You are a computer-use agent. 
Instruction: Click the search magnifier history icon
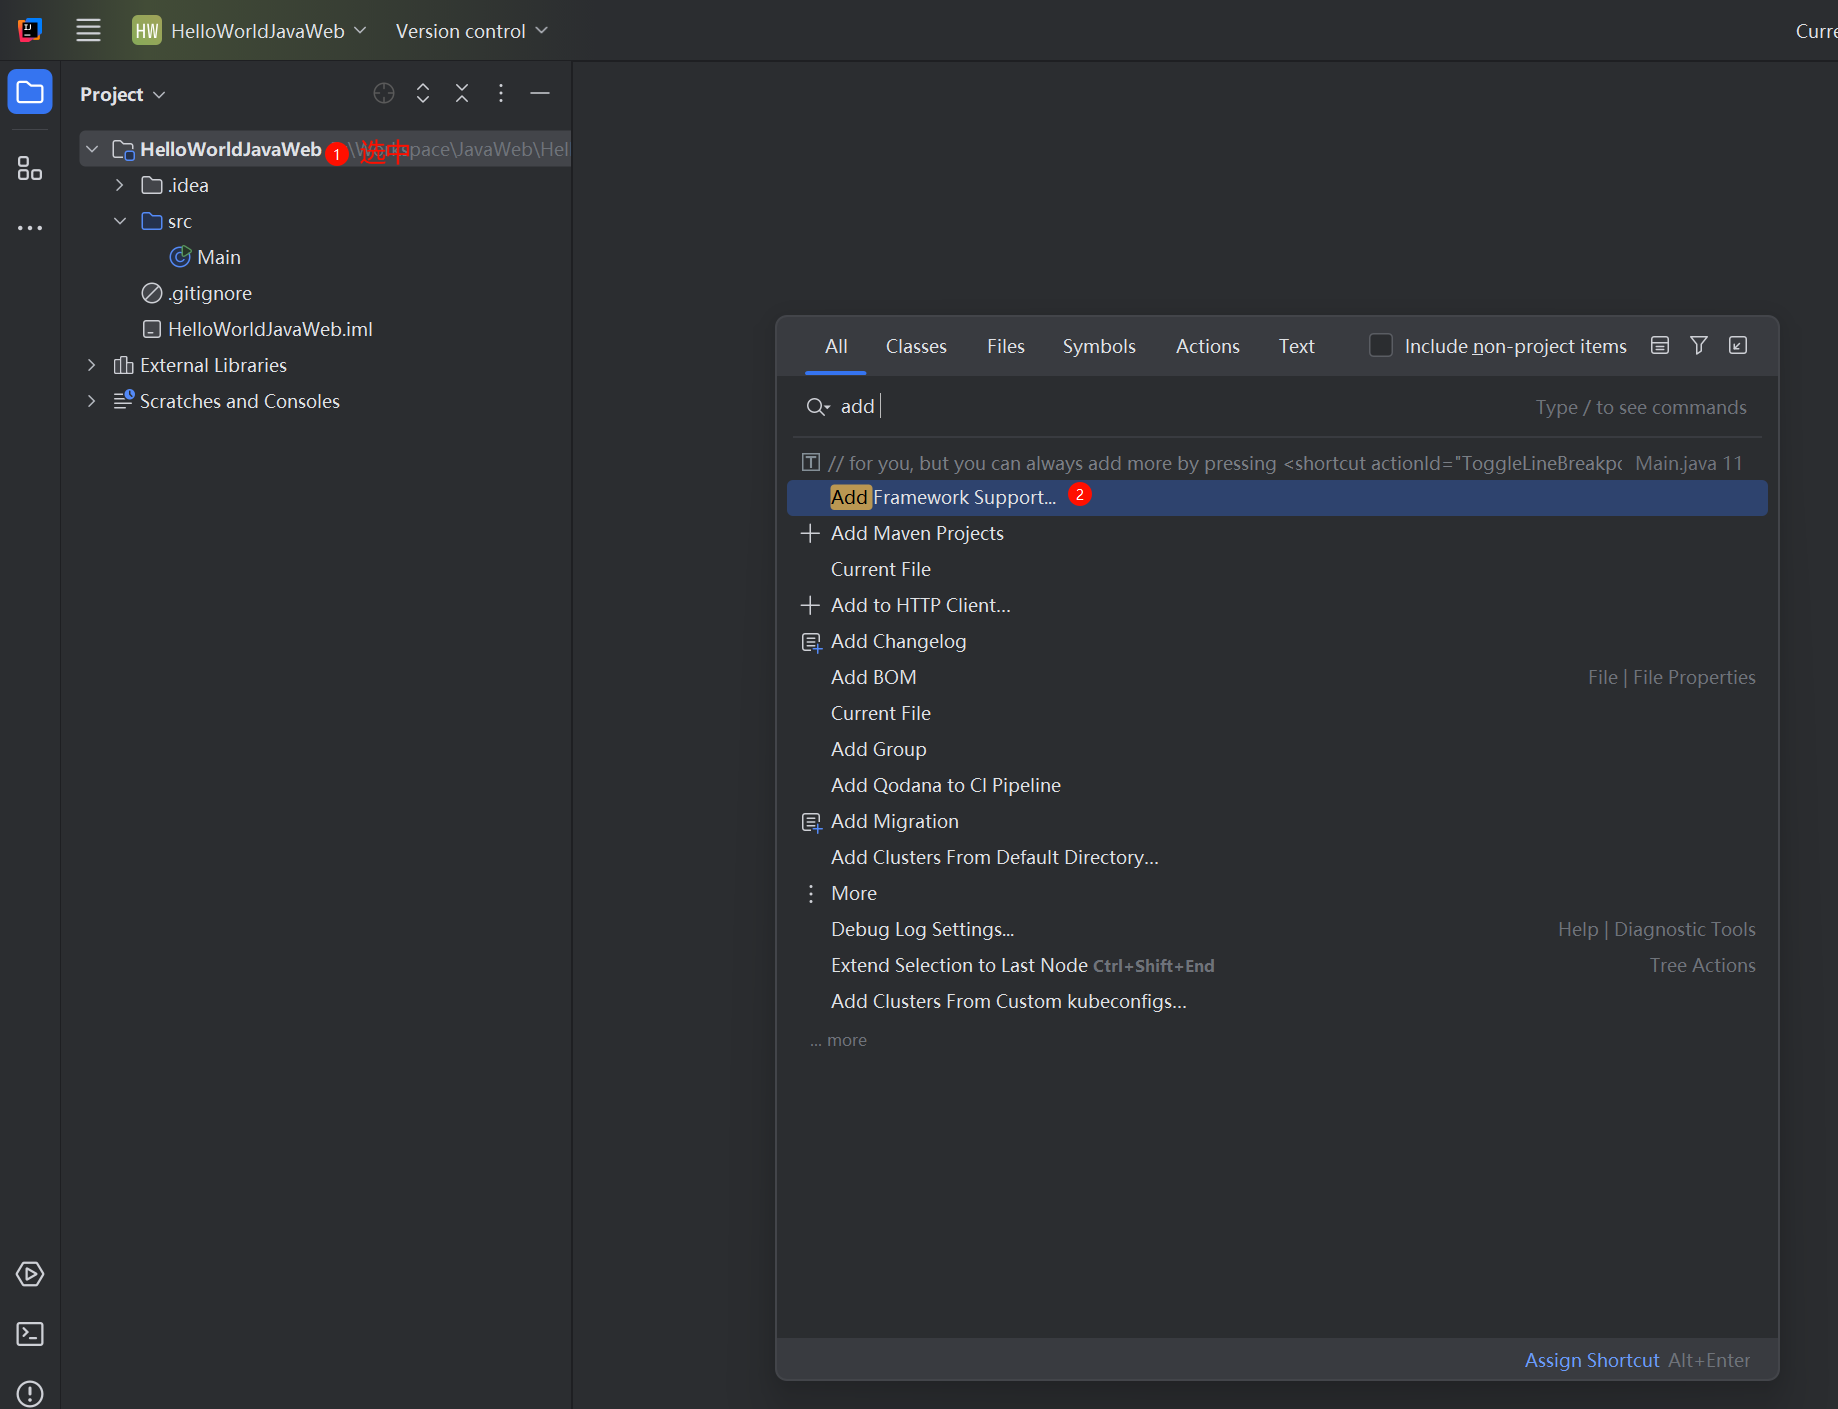[818, 406]
